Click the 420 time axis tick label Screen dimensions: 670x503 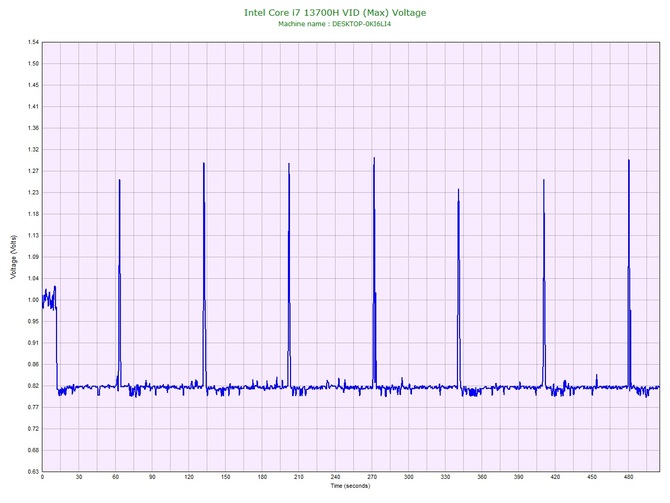point(555,477)
